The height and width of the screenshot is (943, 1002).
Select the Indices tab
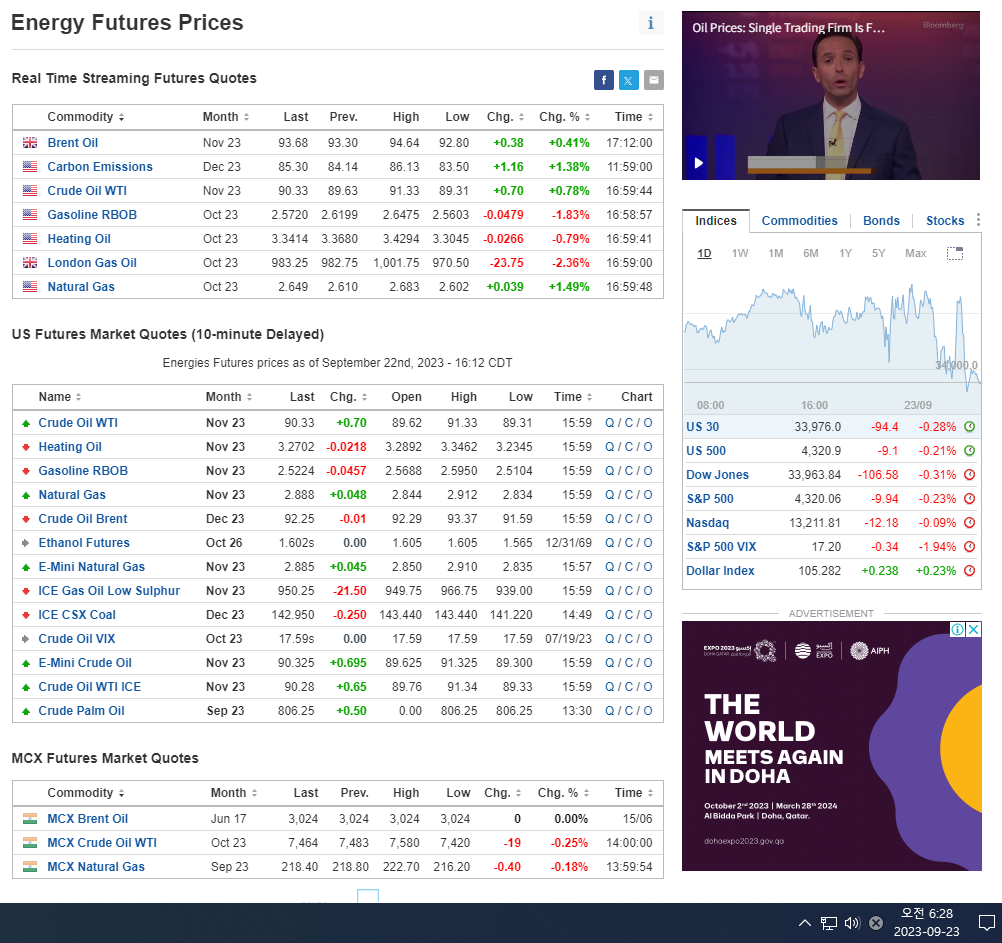[716, 220]
